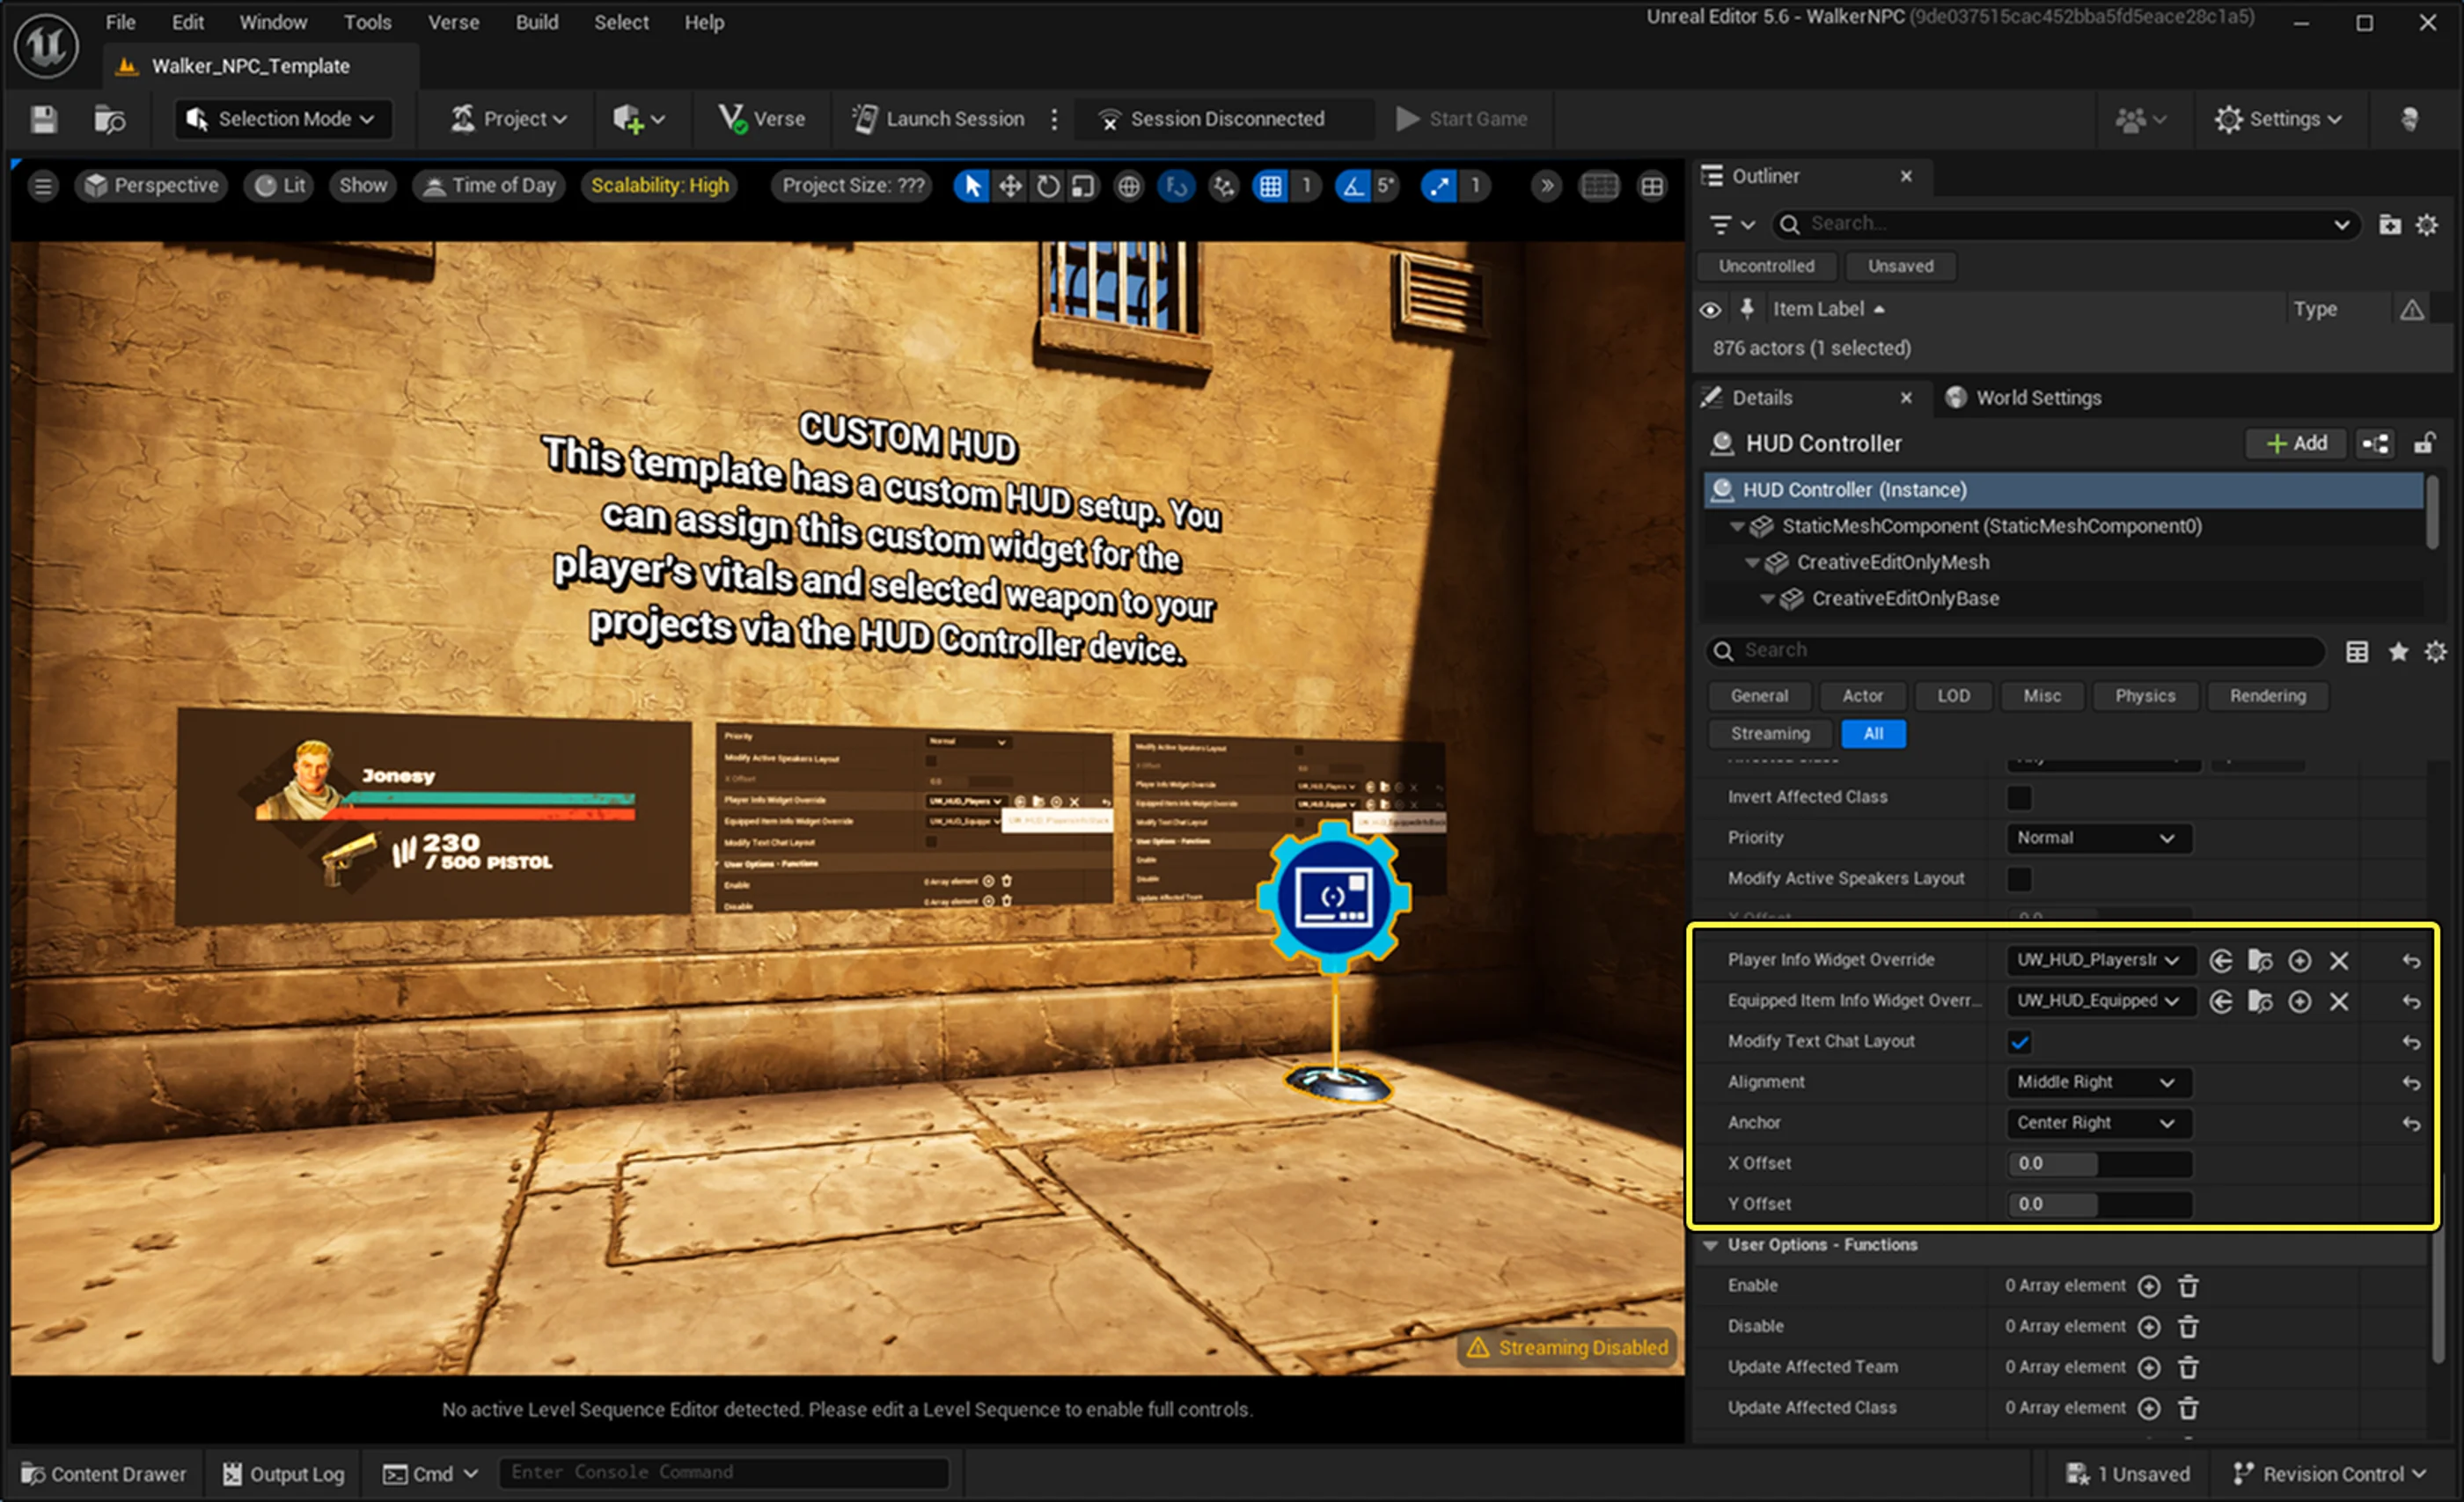The image size is (2464, 1502).
Task: Open the Build menu
Action: (537, 22)
